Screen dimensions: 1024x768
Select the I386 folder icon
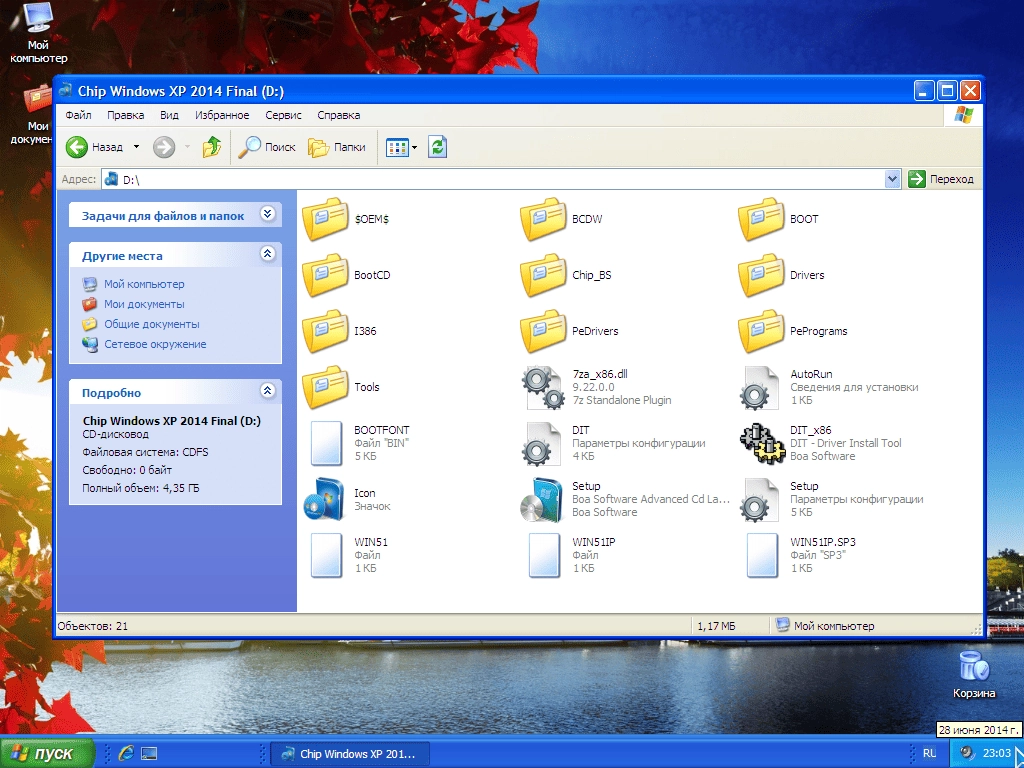(325, 331)
